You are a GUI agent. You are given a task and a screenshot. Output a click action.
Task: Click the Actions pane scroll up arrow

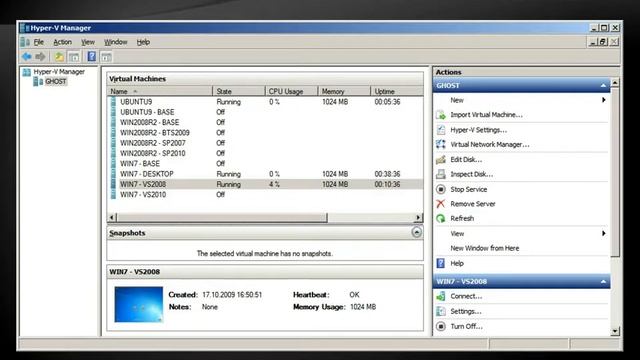tap(615, 83)
